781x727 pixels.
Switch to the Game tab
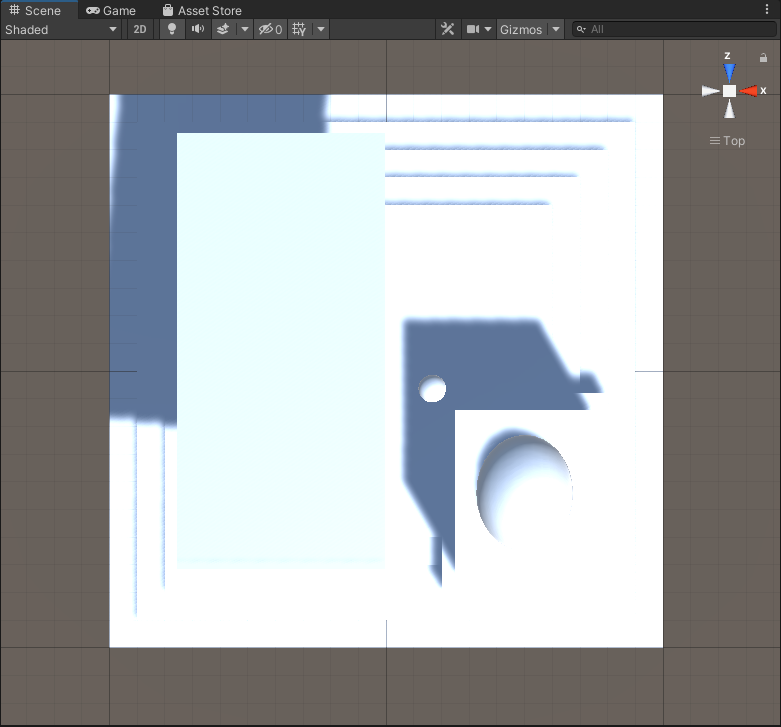point(111,10)
